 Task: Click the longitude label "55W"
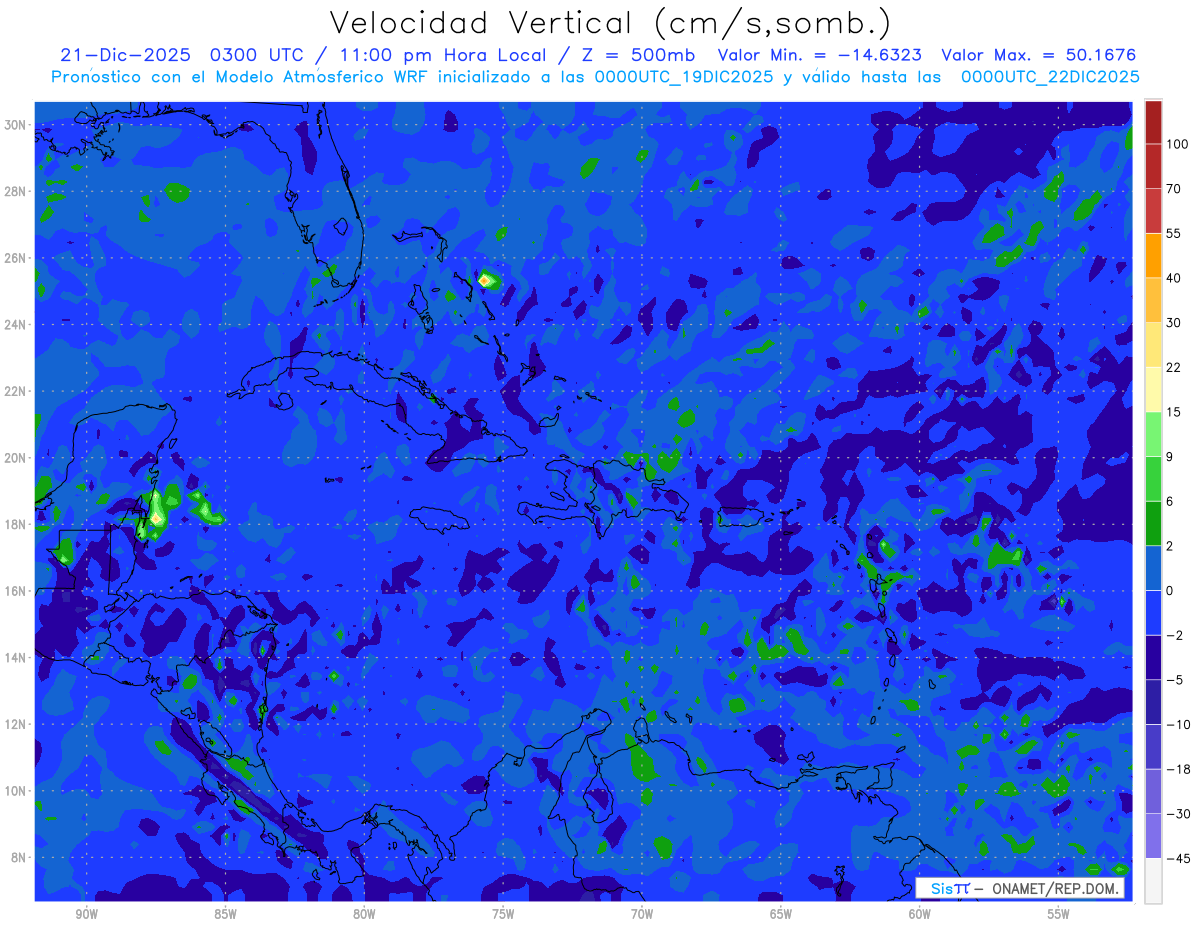1059,914
